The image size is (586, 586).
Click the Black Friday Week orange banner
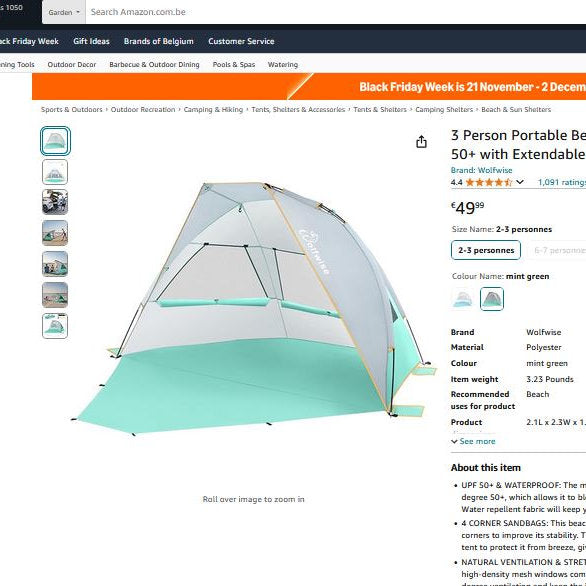click(x=309, y=87)
